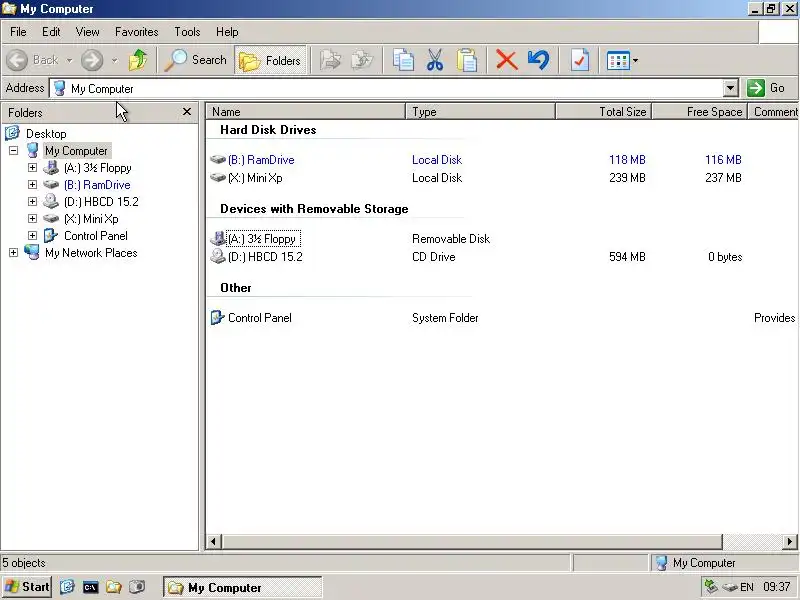
Task: Sort by Type column header
Action: click(x=480, y=112)
